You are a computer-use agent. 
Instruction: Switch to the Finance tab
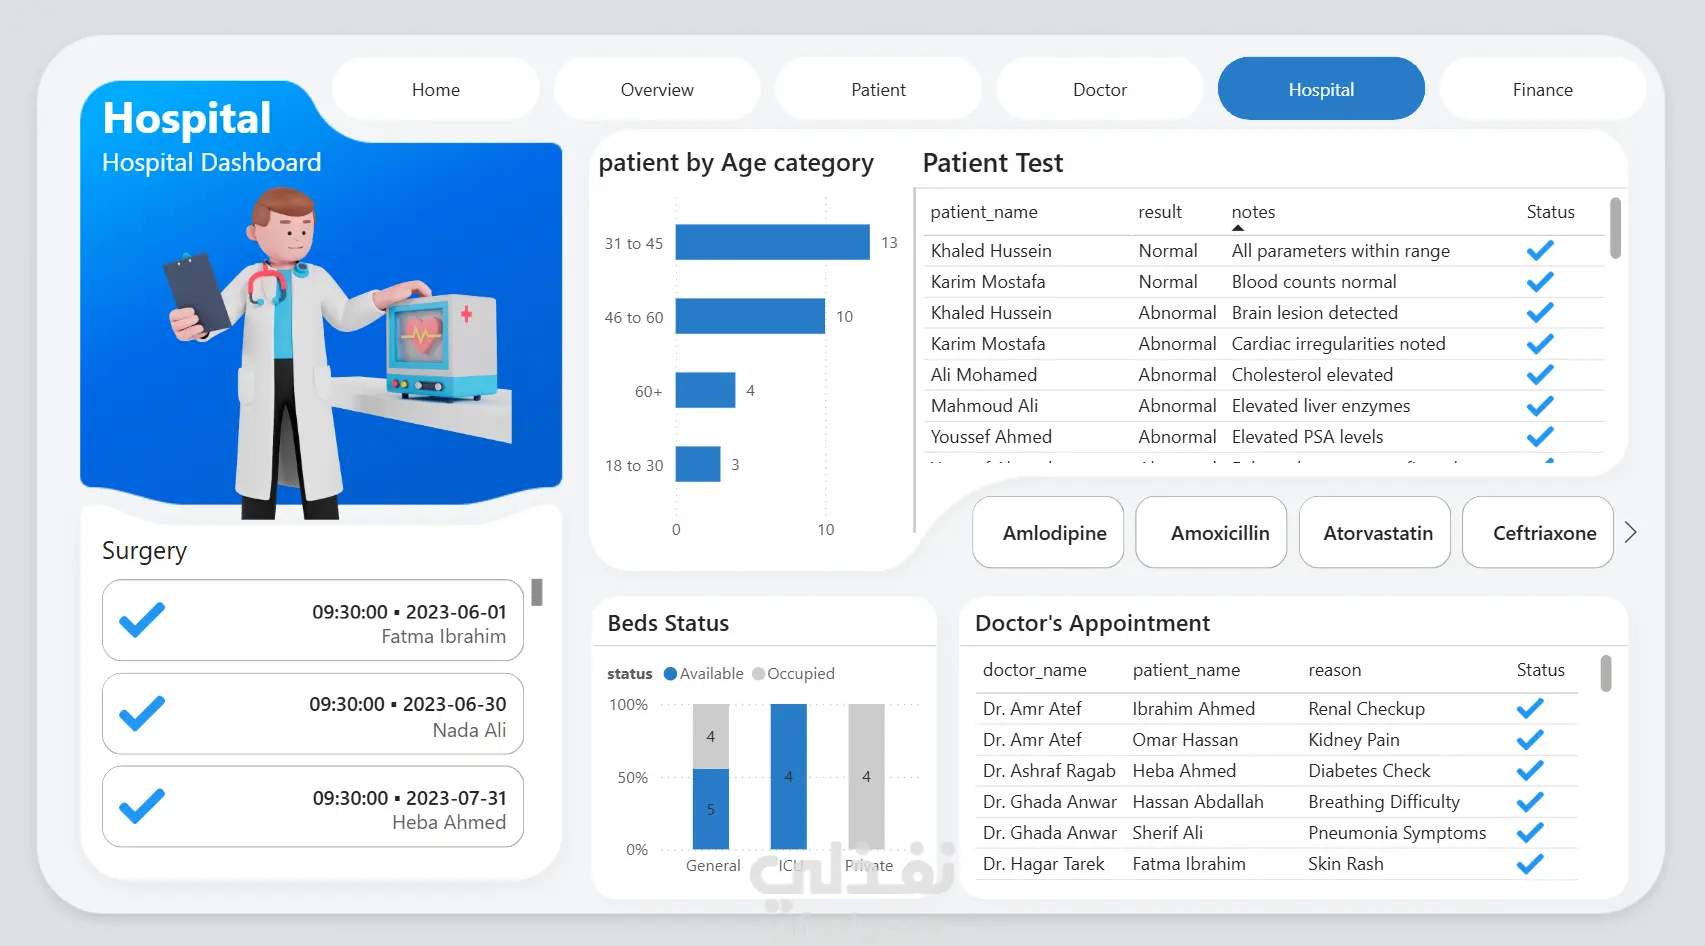[x=1542, y=89]
